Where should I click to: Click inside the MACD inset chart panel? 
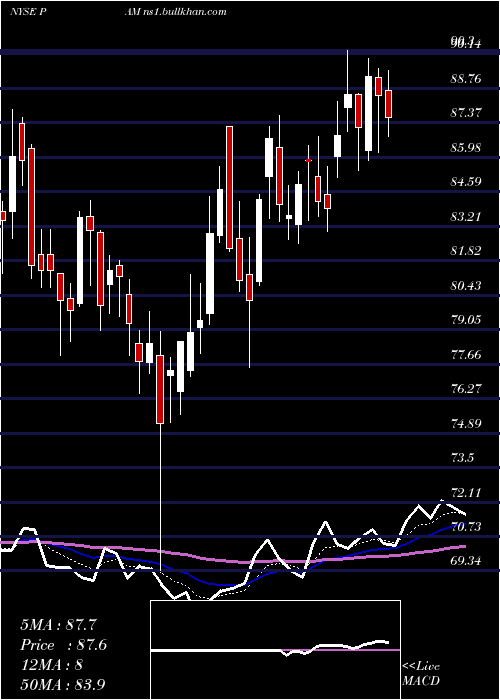tap(275, 650)
